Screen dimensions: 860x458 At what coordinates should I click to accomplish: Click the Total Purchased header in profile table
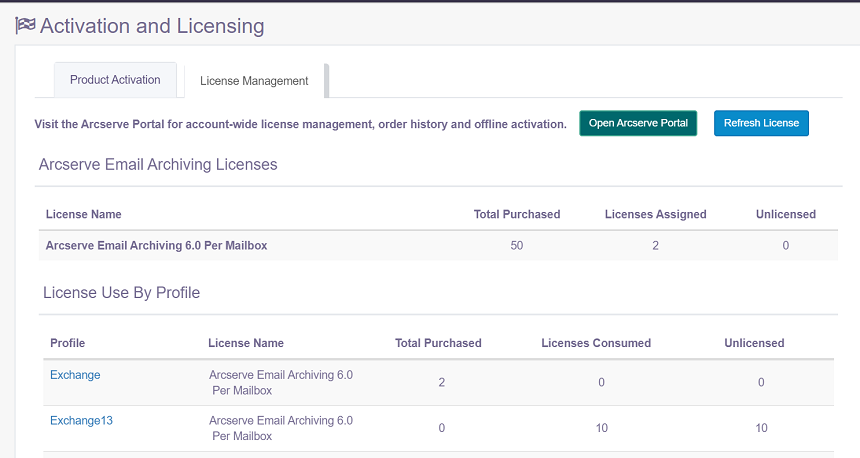click(438, 343)
